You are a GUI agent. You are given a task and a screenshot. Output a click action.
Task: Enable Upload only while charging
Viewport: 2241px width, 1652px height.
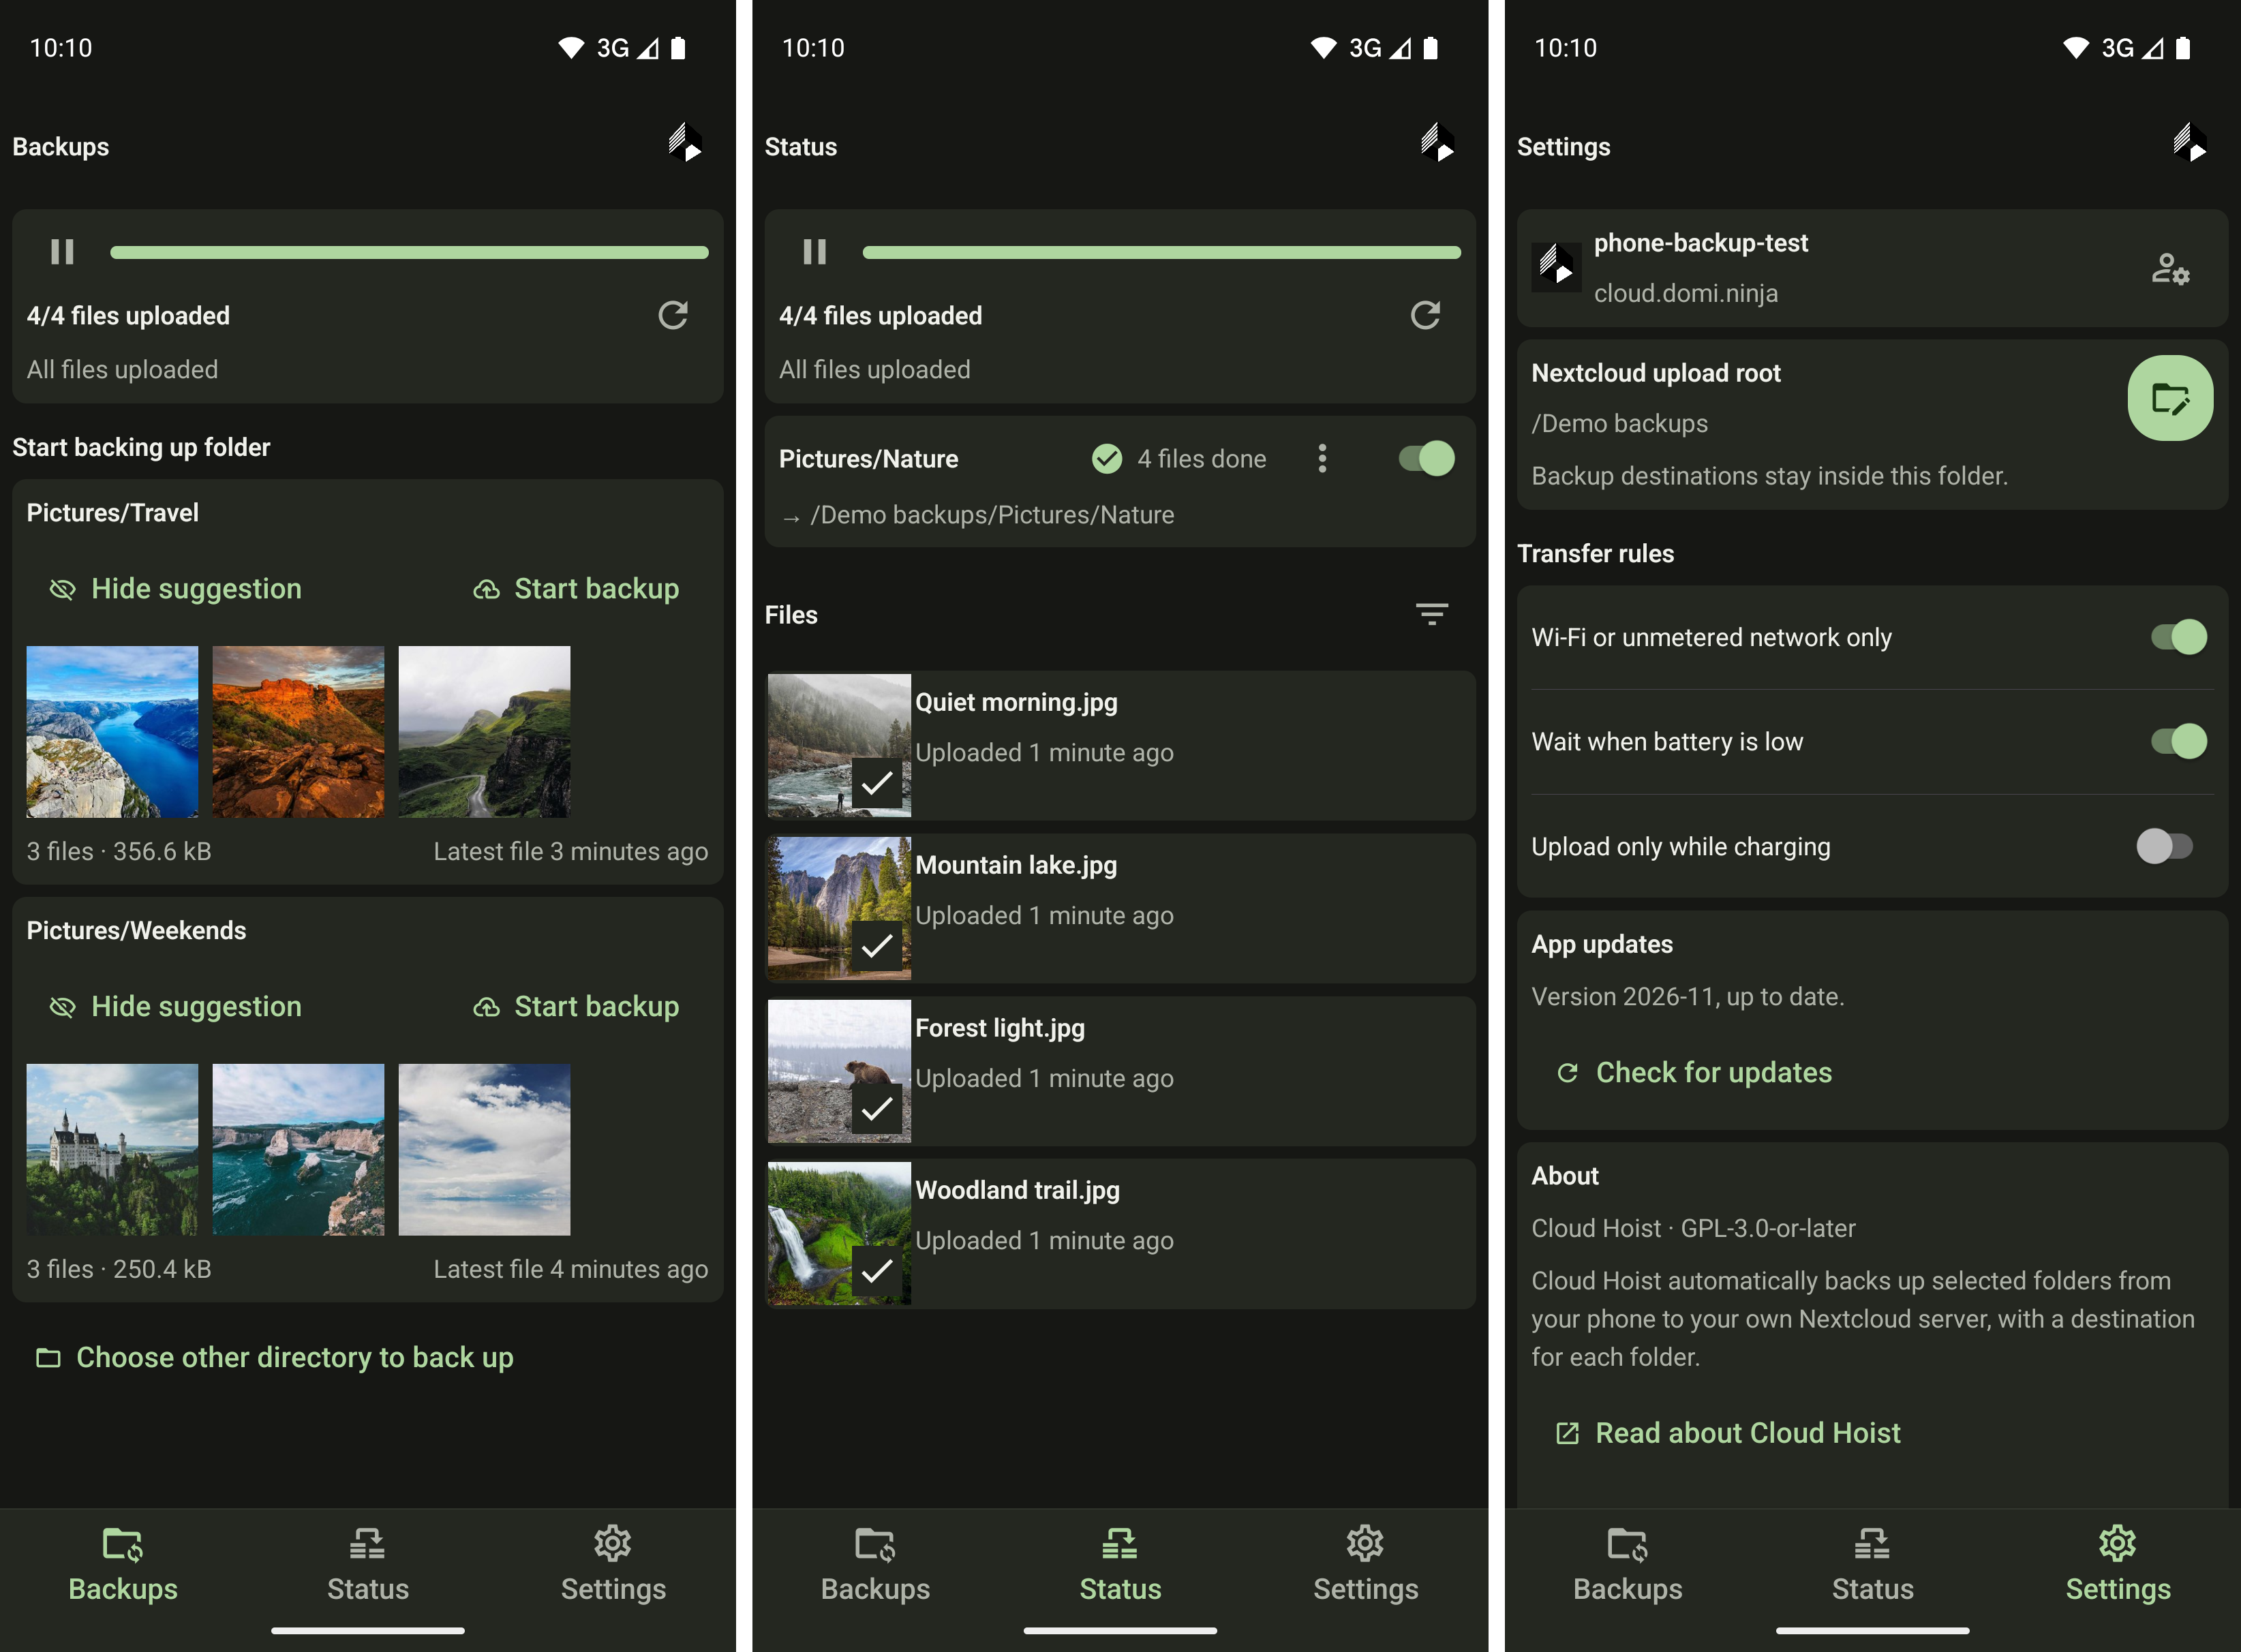pyautogui.click(x=2165, y=846)
